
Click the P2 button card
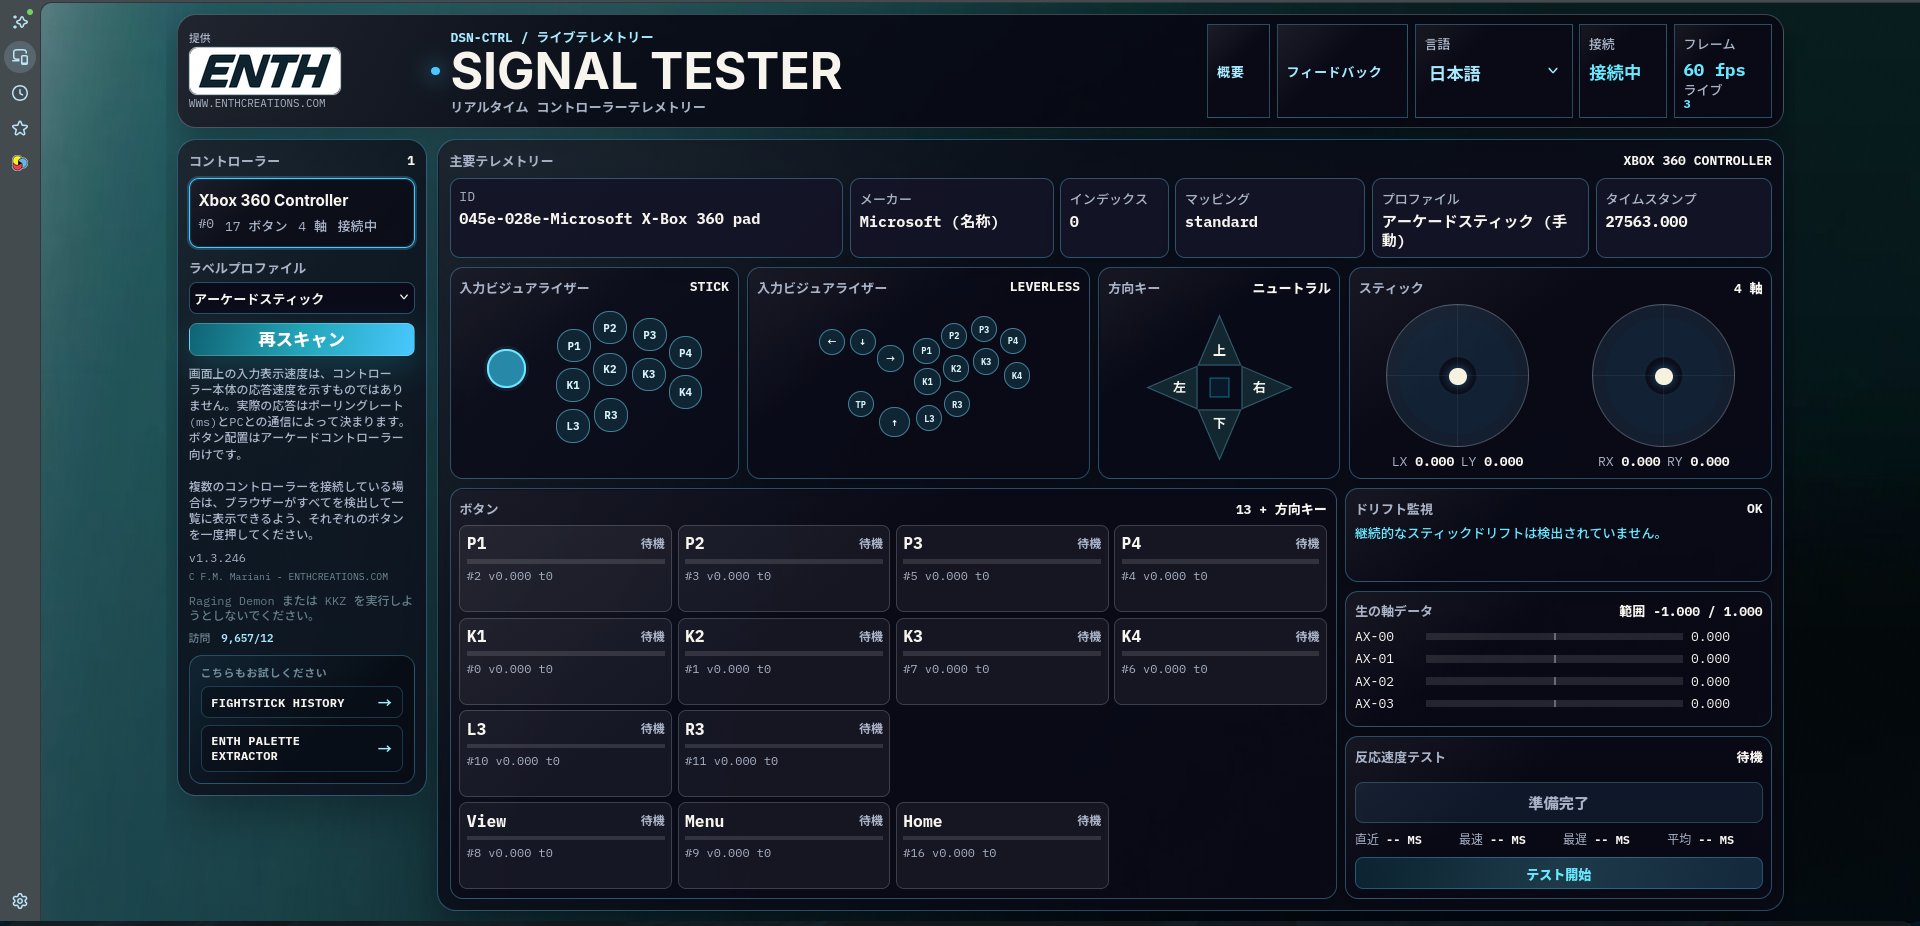[x=783, y=568]
